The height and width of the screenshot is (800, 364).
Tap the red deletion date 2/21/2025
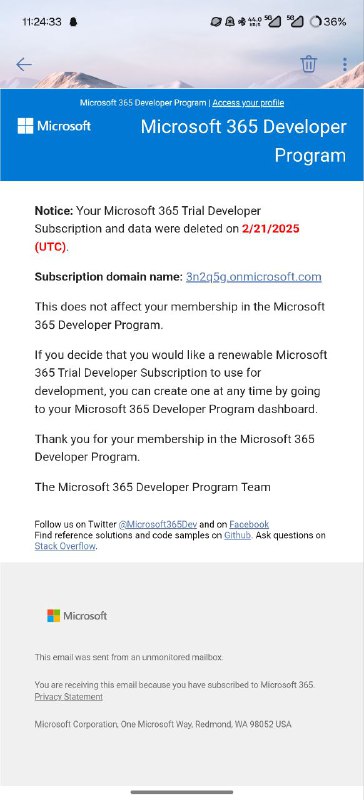[270, 229]
